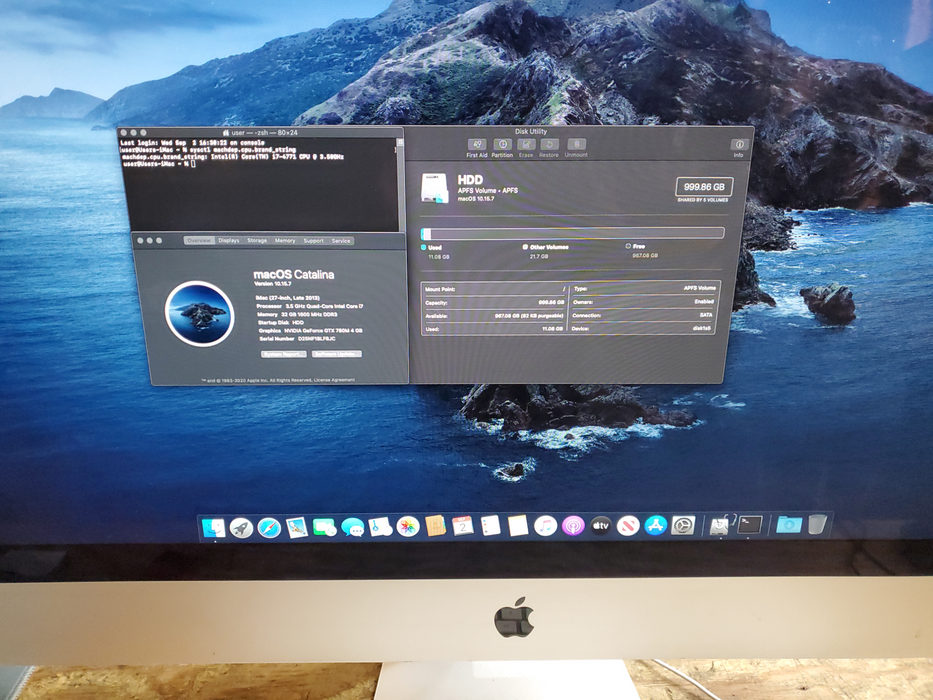
Task: Click the Other Volumes legend swatch
Action: click(x=525, y=246)
